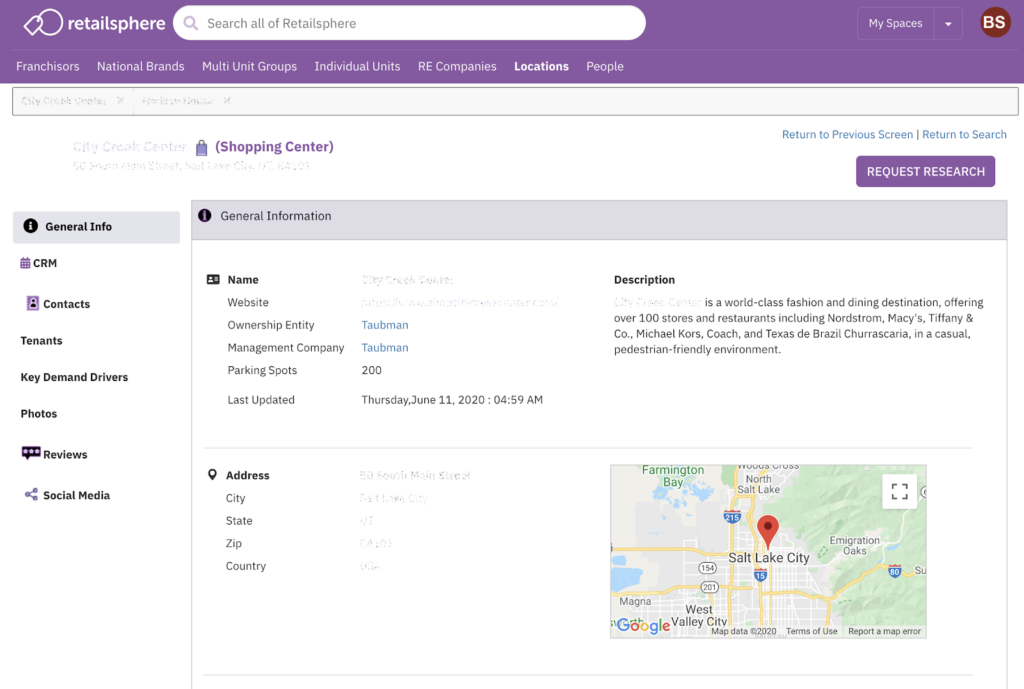The image size is (1024, 689).
Task: Select General Info in the sidebar
Action: 97,227
